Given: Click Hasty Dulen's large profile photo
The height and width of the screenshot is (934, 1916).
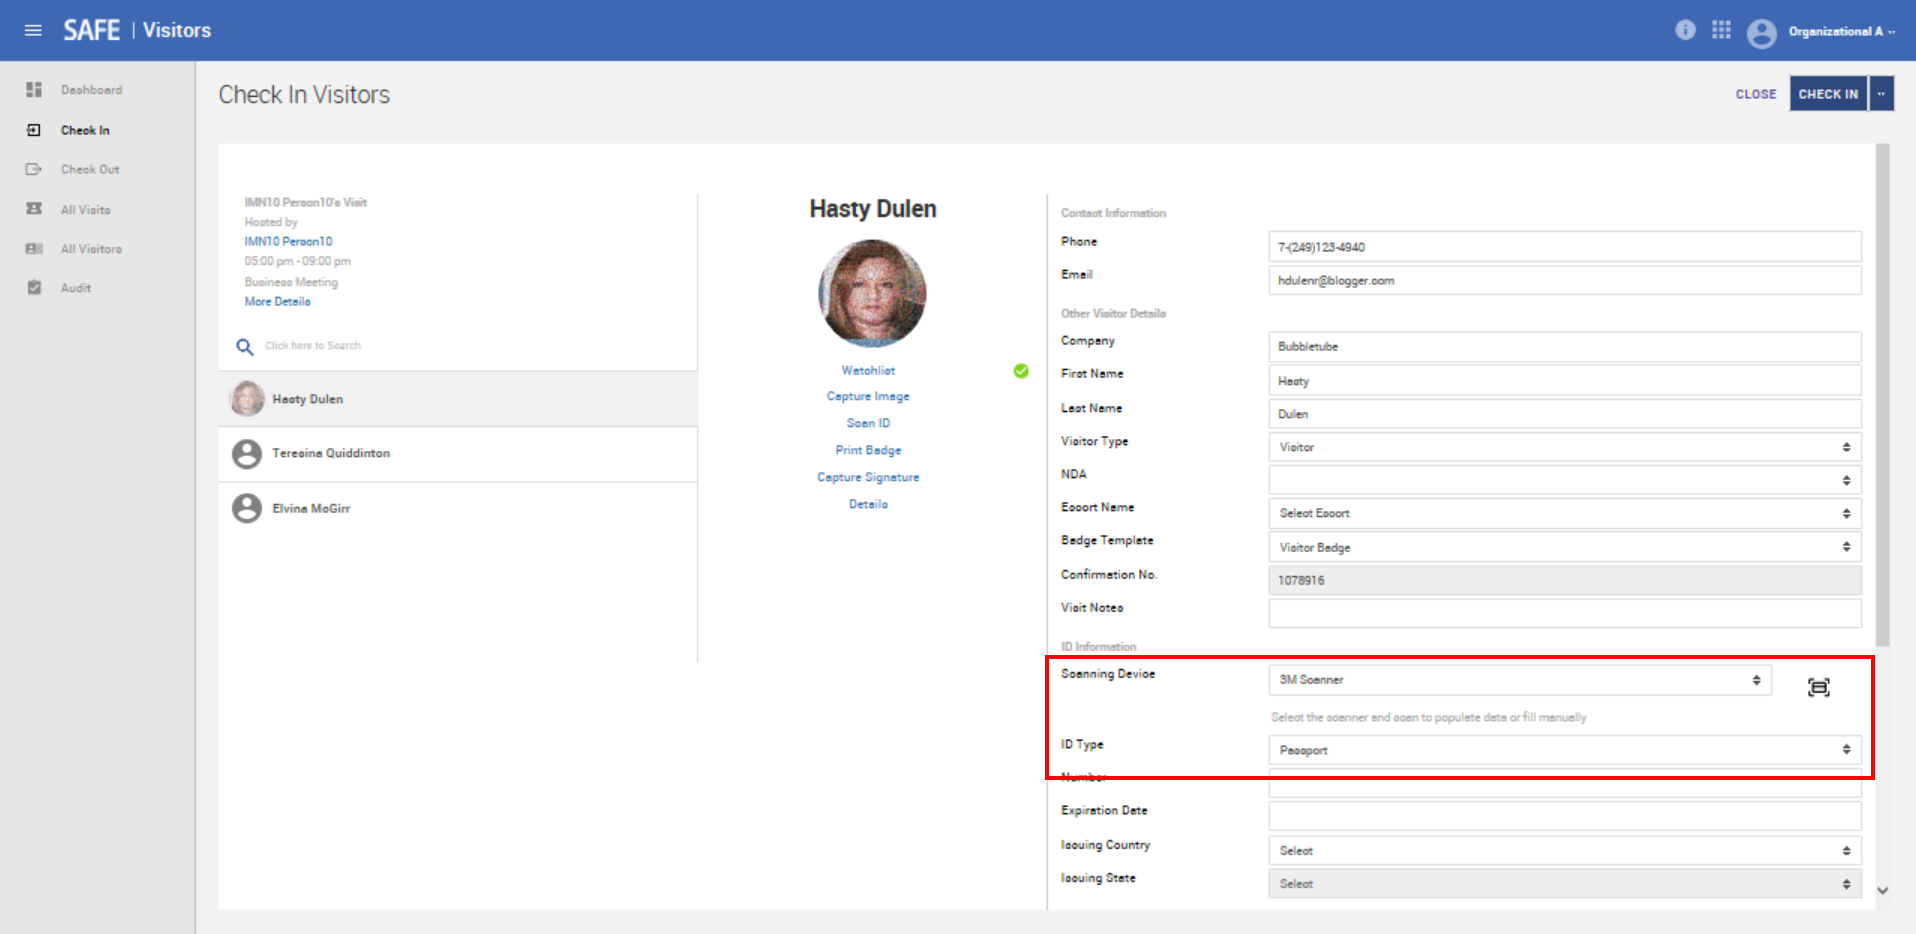Looking at the screenshot, I should [x=872, y=293].
